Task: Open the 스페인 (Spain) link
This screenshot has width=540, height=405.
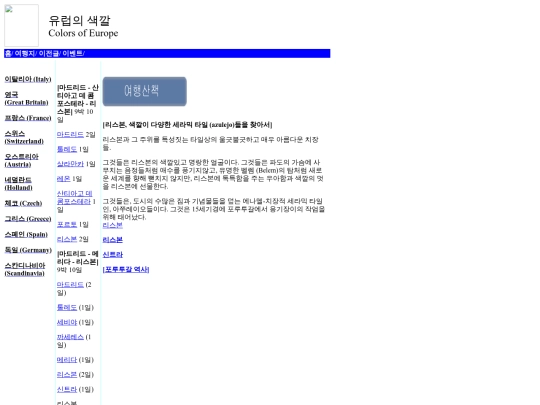Action: click(26, 235)
